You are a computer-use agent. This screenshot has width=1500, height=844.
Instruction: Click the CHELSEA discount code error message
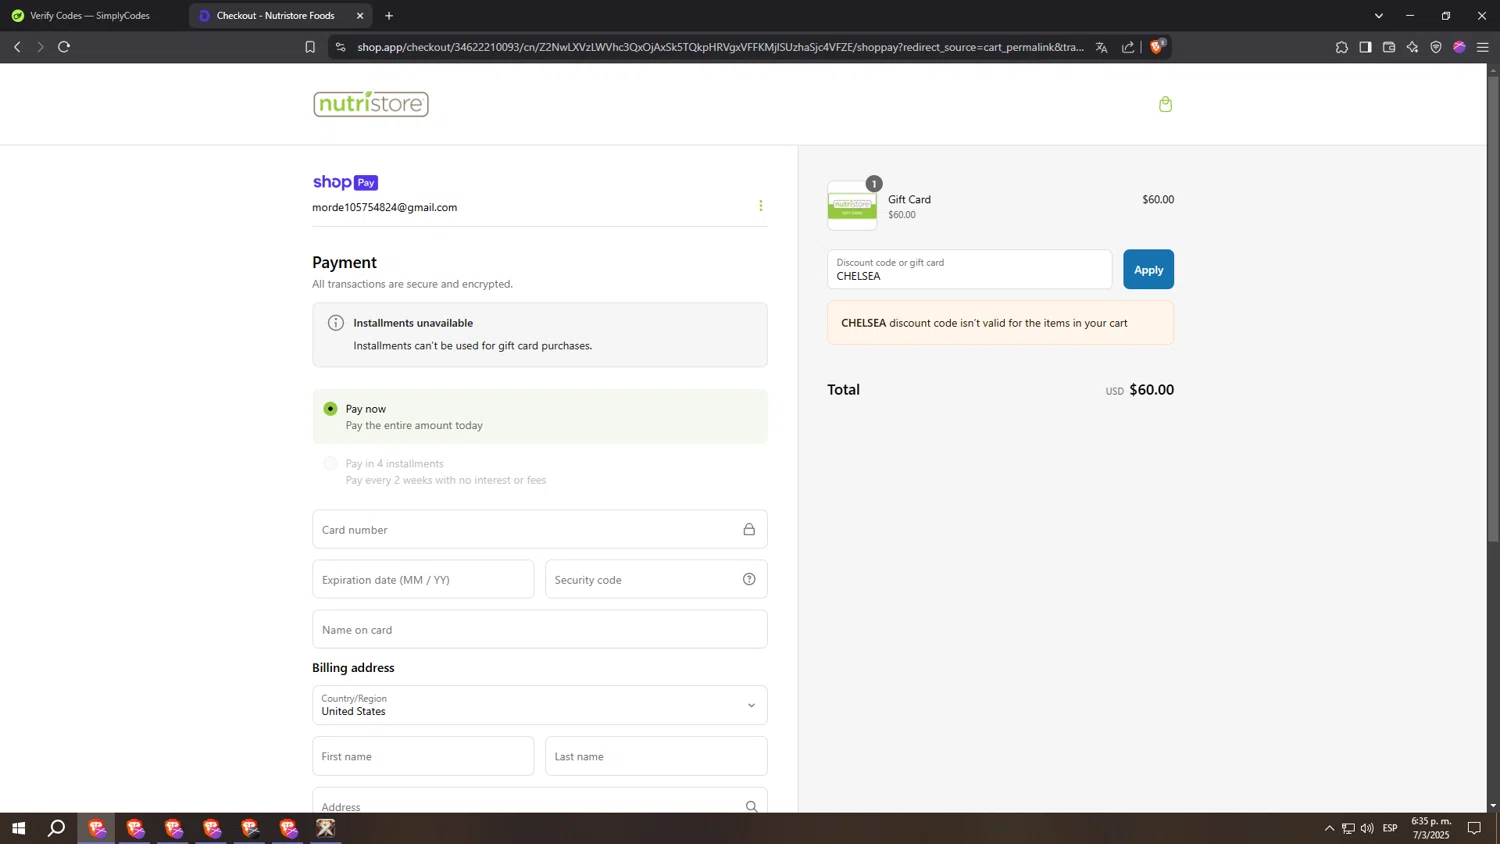(x=1000, y=323)
